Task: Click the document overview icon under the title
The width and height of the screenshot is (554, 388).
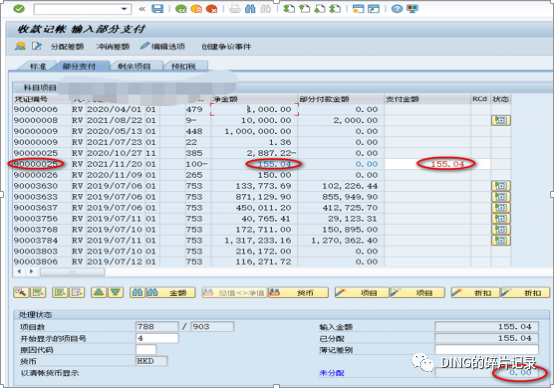Action: click(x=20, y=46)
